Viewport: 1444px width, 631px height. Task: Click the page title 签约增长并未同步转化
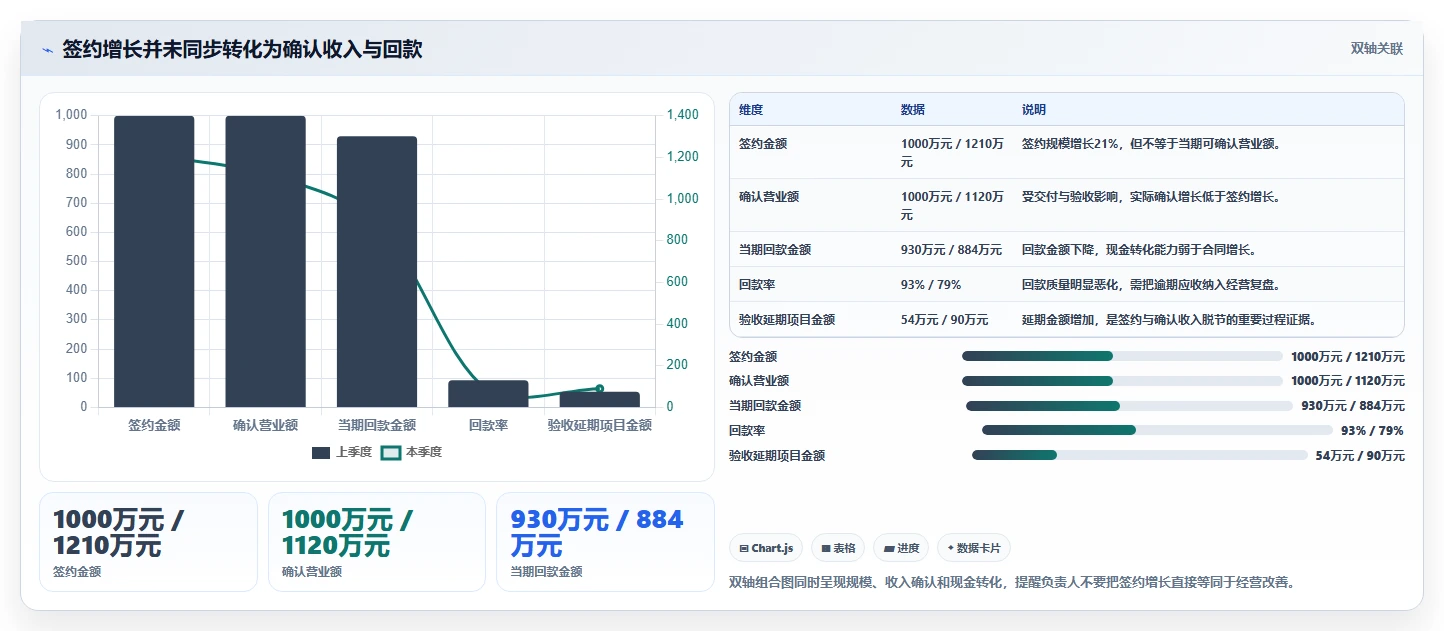[x=243, y=49]
